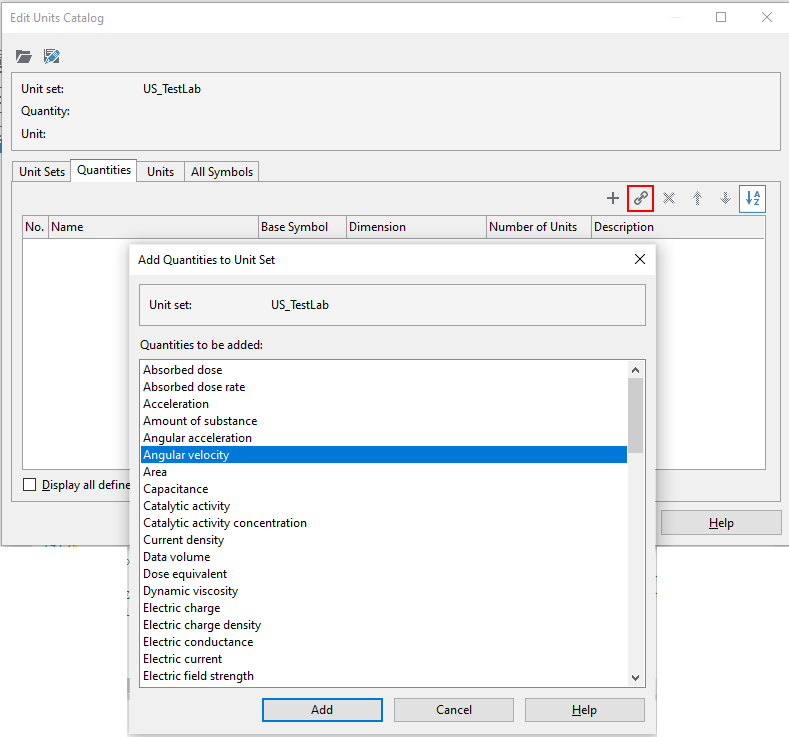Select Electric current from the list
The image size is (789, 737).
pyautogui.click(x=182, y=659)
